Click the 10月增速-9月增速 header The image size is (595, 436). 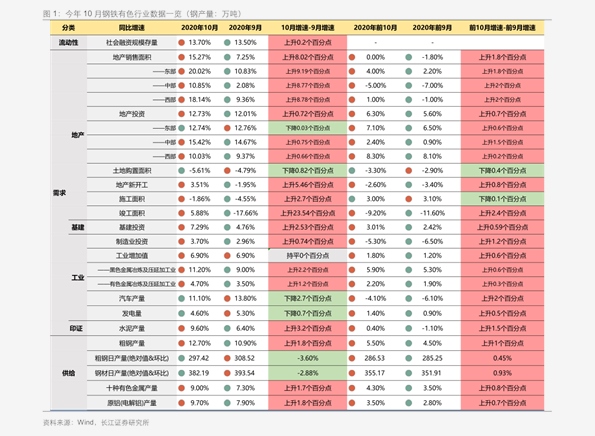click(308, 28)
